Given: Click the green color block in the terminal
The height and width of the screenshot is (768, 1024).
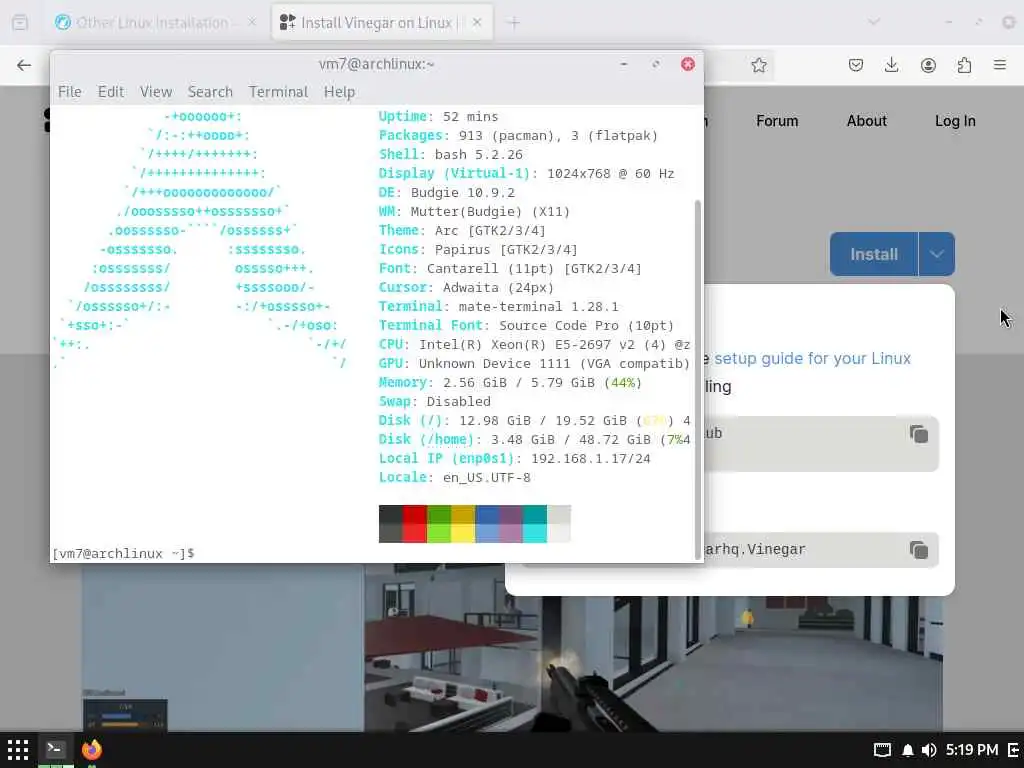Looking at the screenshot, I should coord(439,524).
